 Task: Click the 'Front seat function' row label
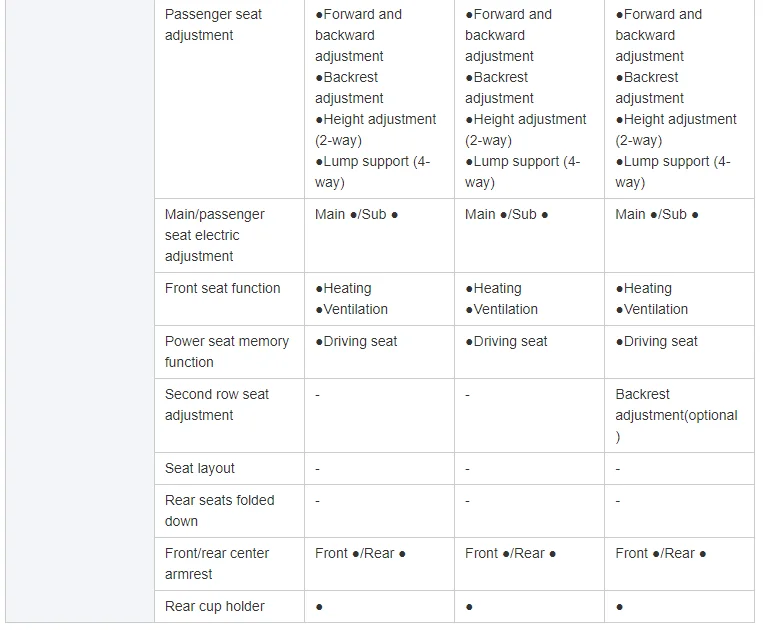(222, 288)
